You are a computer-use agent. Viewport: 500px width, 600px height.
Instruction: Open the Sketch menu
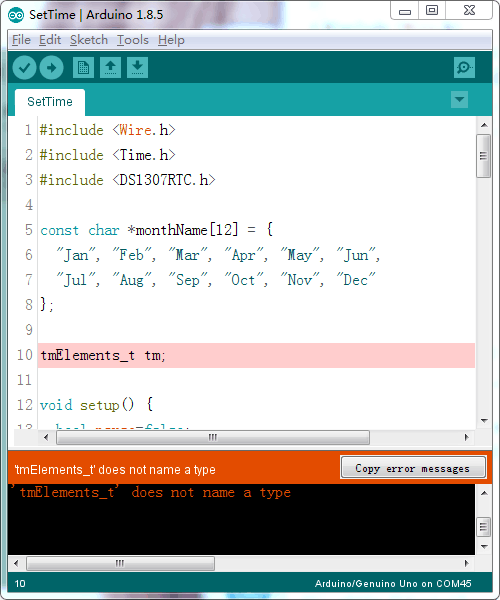(x=89, y=40)
